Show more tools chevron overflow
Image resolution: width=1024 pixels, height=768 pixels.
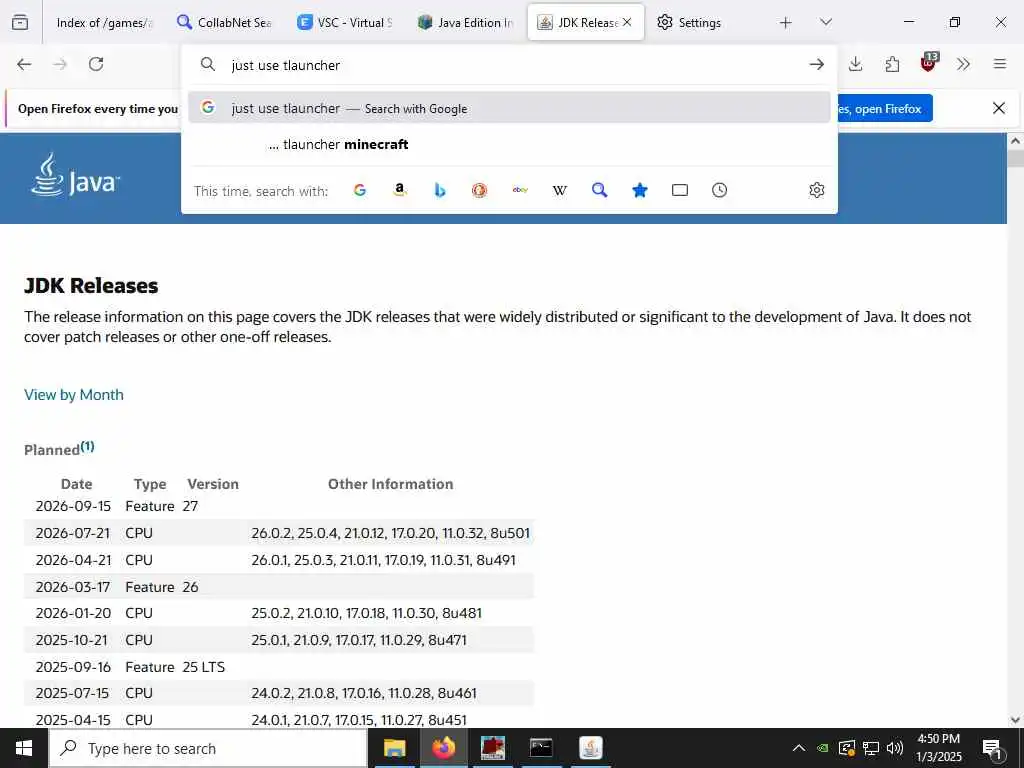tap(963, 64)
